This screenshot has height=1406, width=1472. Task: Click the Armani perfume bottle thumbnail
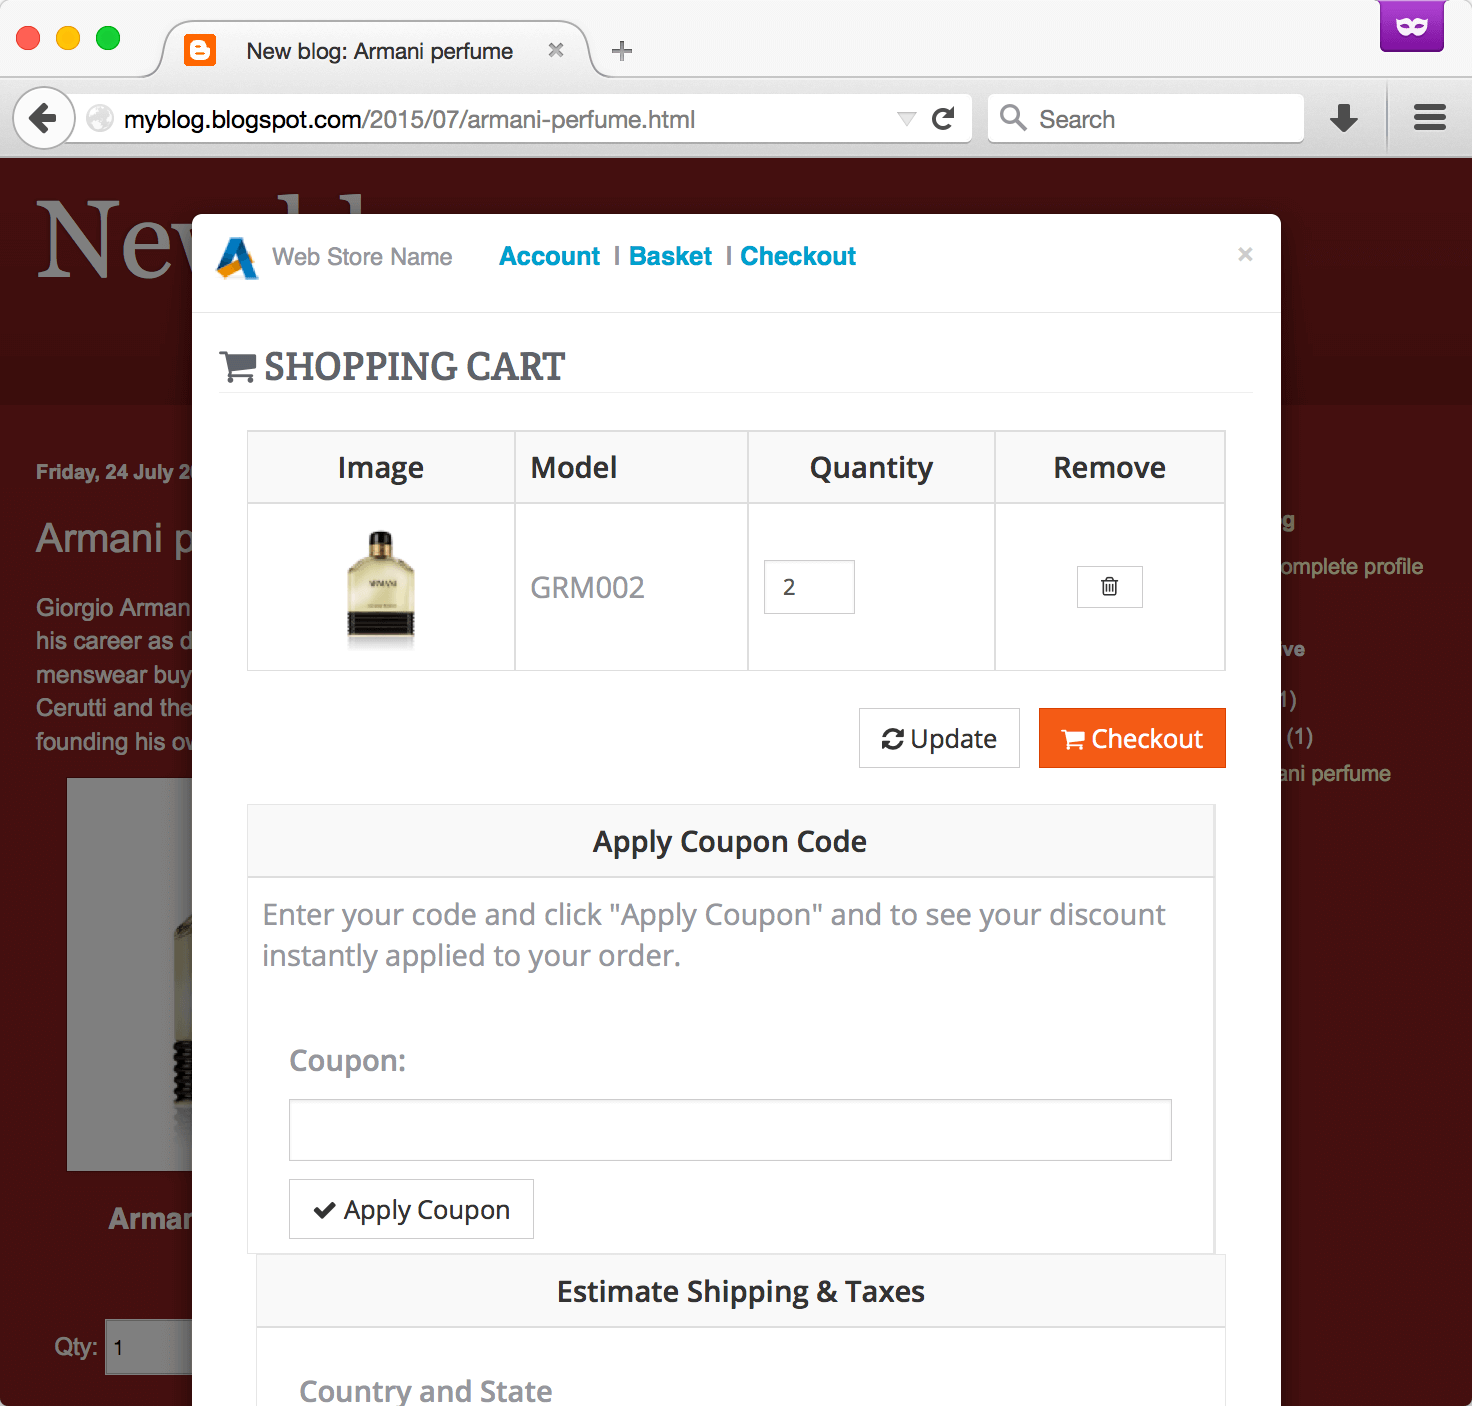(x=381, y=586)
